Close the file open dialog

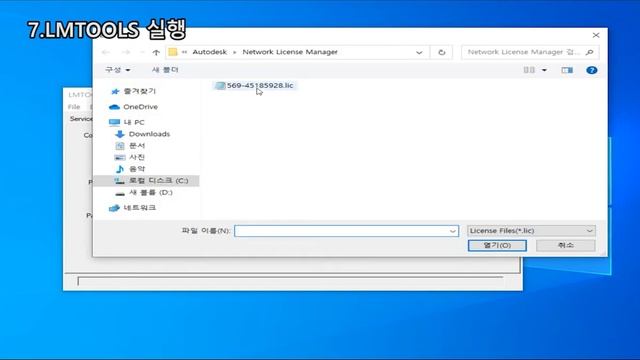point(596,35)
